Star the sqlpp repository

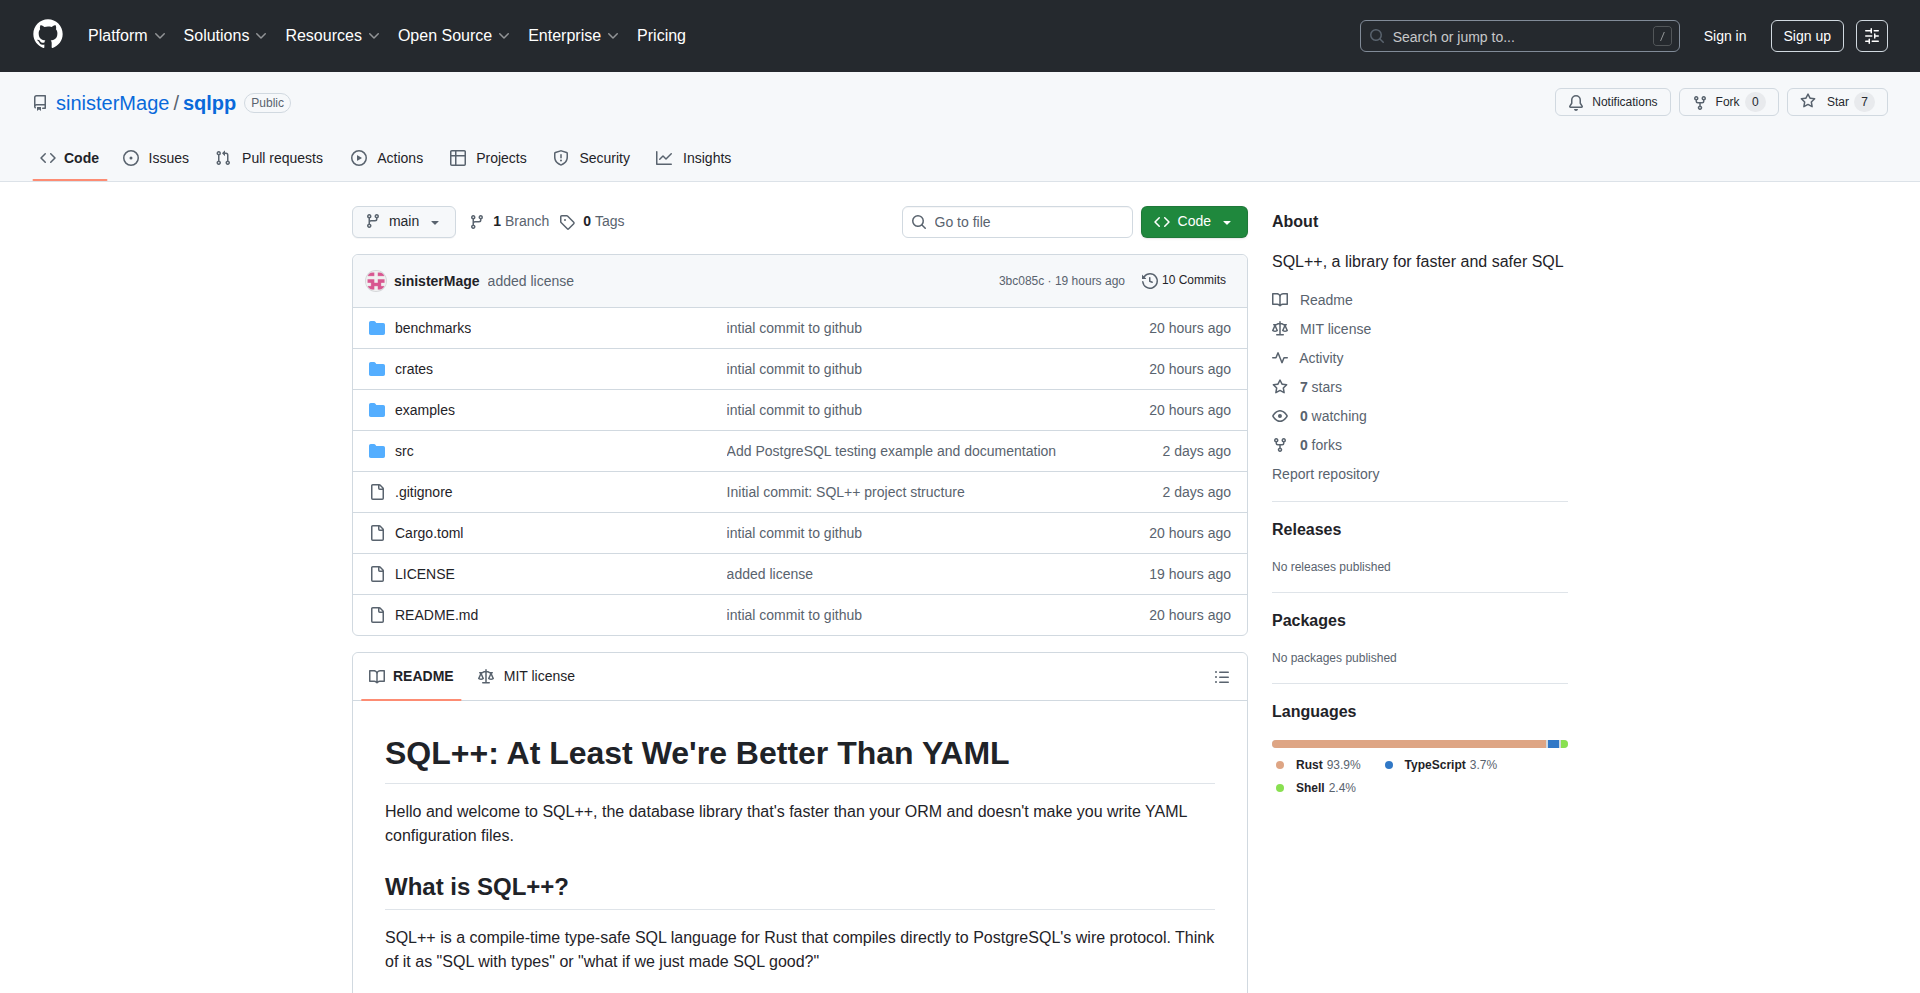pos(1837,102)
